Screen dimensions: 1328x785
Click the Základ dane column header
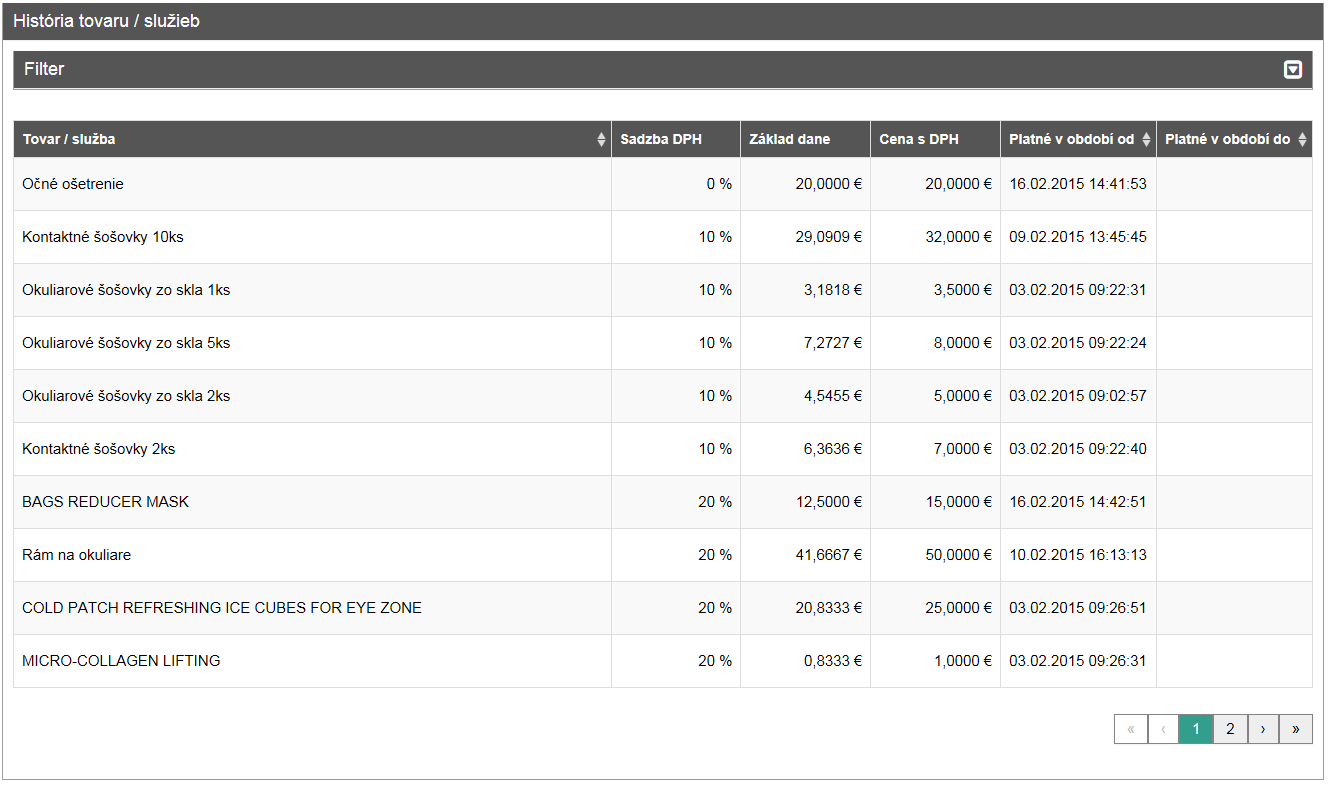pos(805,139)
